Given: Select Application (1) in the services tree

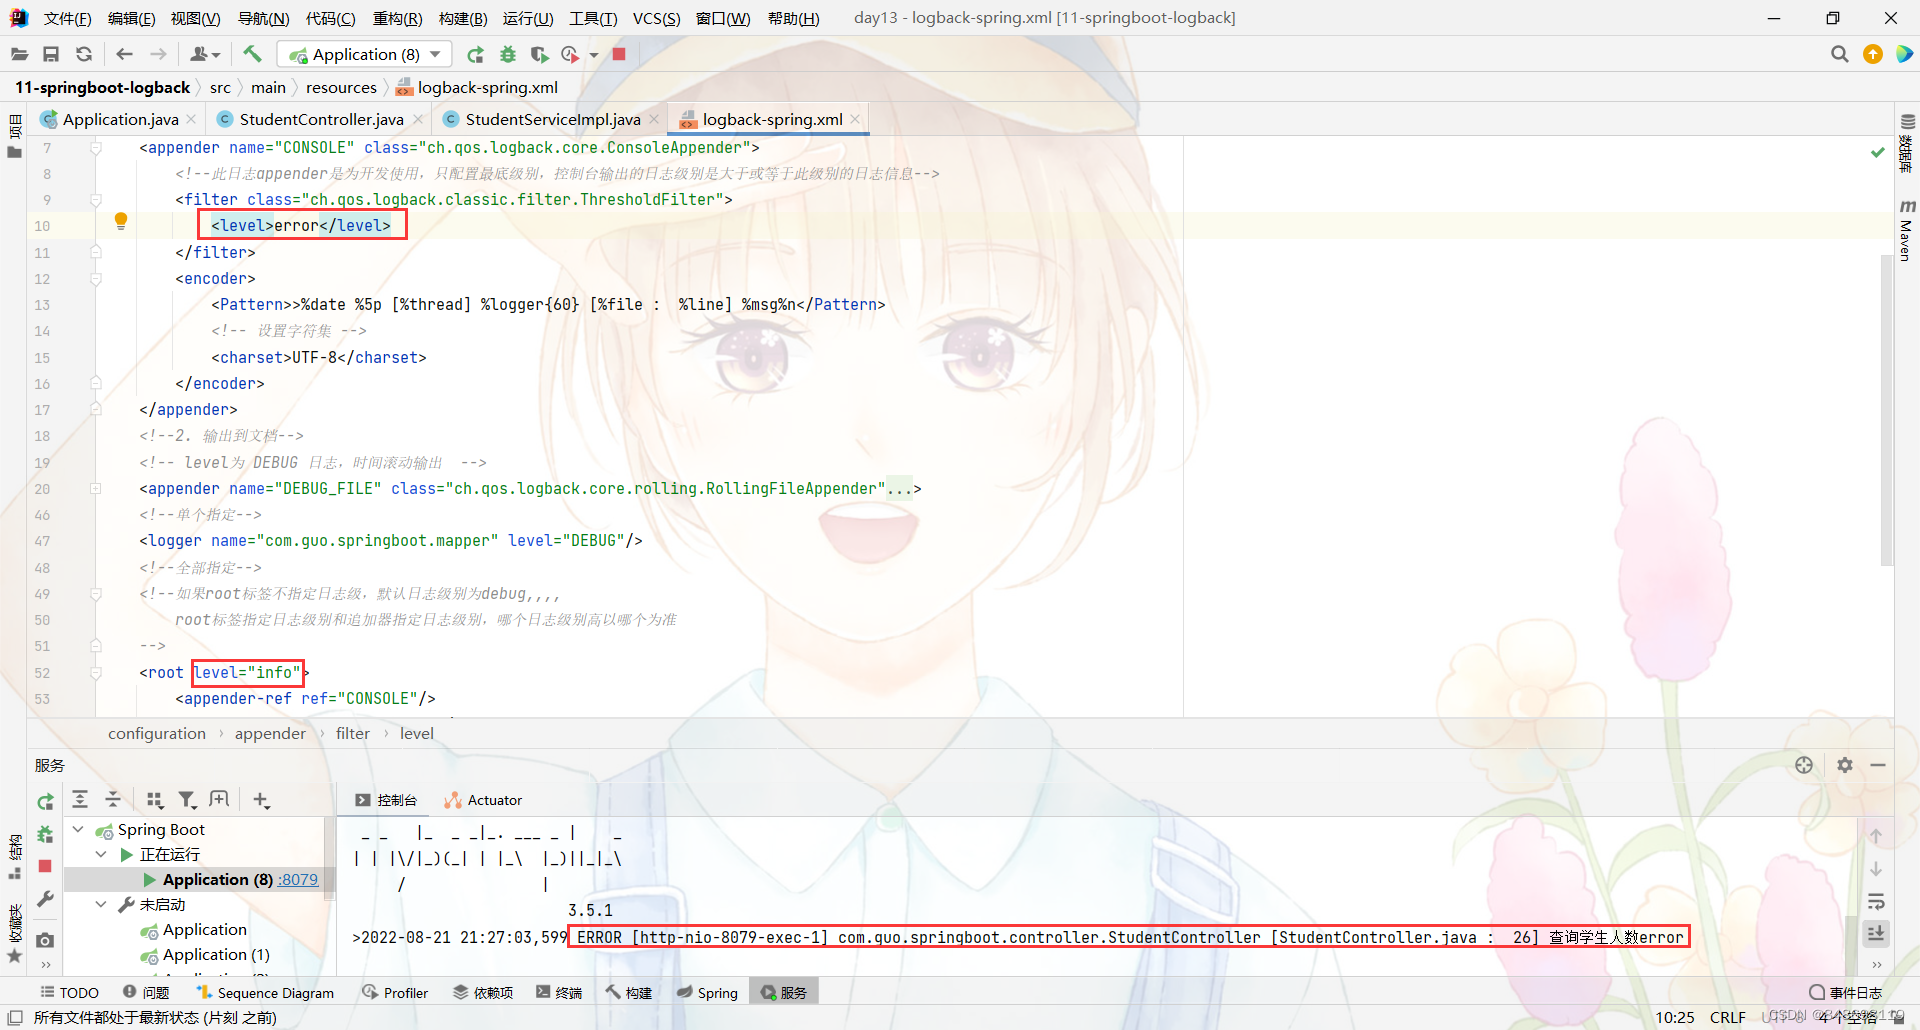Looking at the screenshot, I should 216,954.
